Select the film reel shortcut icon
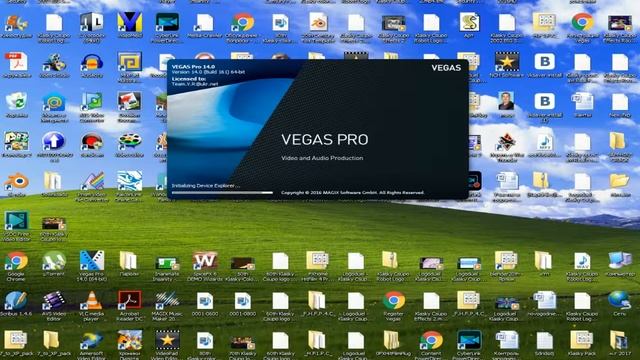Image resolution: width=640 pixels, height=360 pixels. tap(130, 142)
